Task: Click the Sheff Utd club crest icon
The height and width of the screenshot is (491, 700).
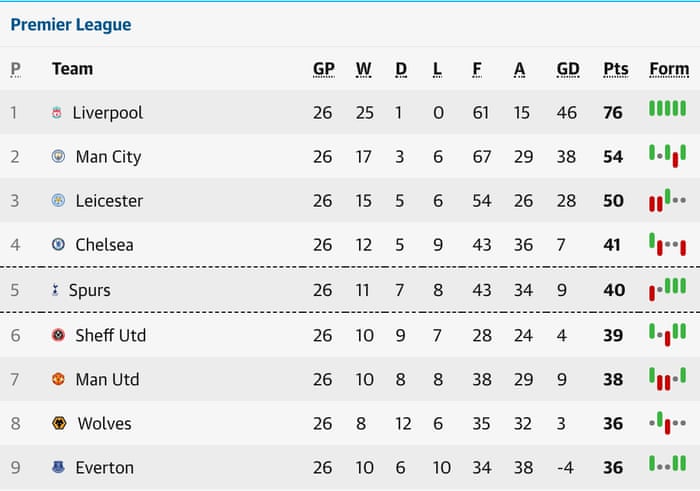Action: [x=58, y=336]
